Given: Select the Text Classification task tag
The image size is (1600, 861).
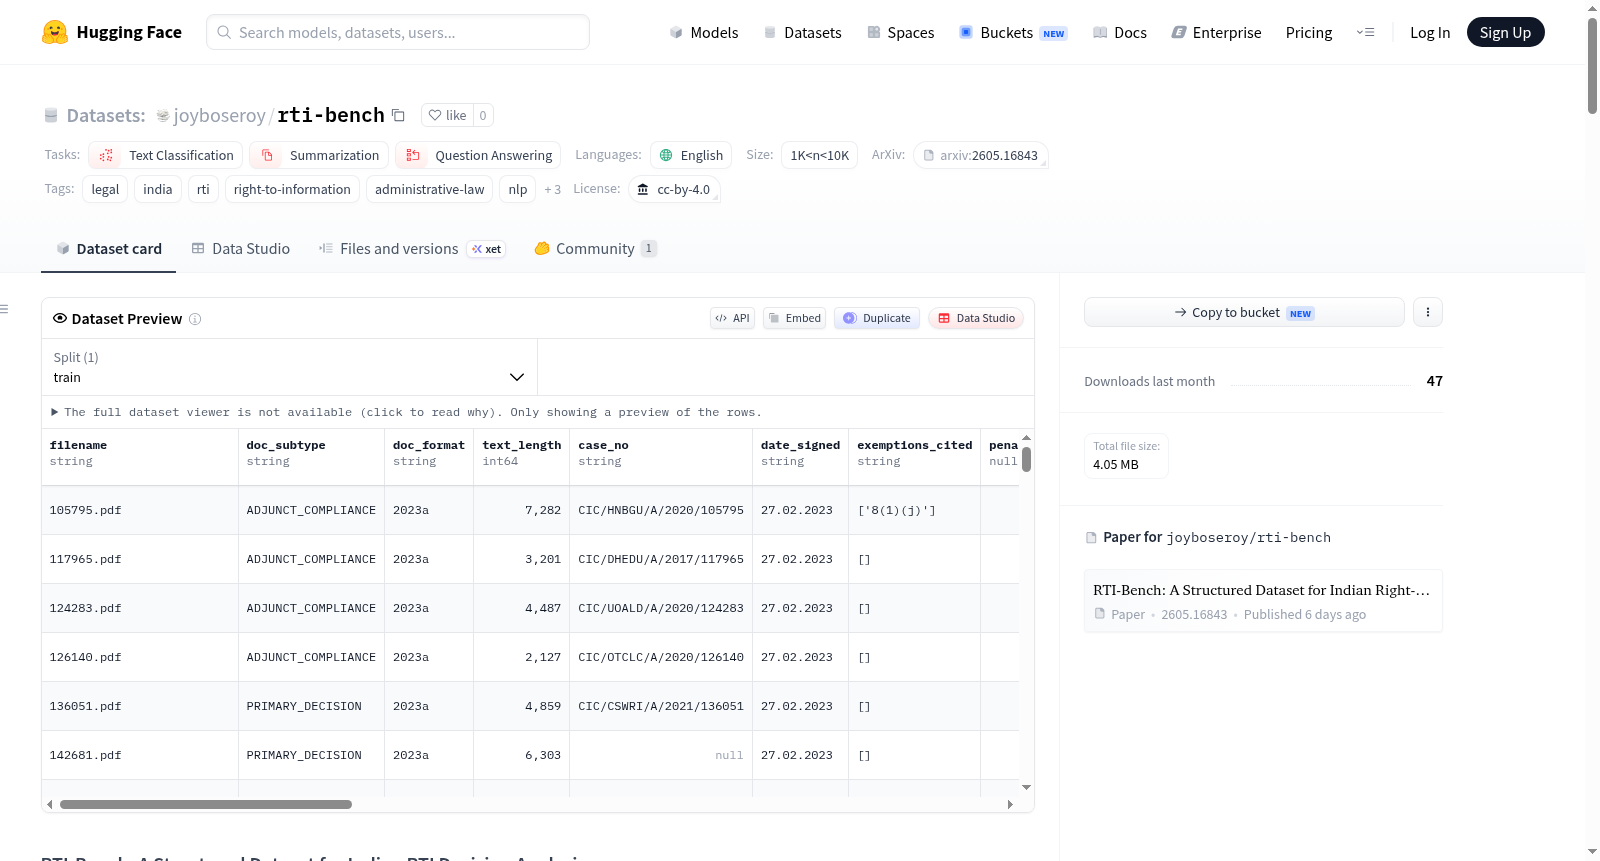Looking at the screenshot, I should click(166, 155).
